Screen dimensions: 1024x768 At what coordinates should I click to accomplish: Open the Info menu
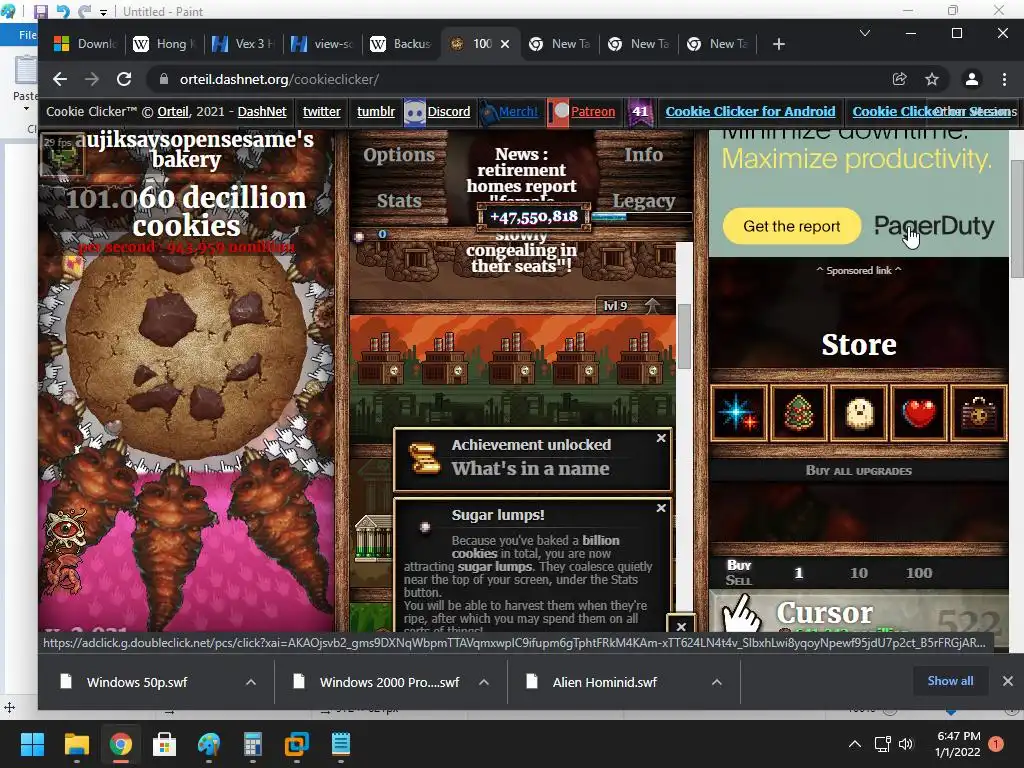[x=643, y=155]
